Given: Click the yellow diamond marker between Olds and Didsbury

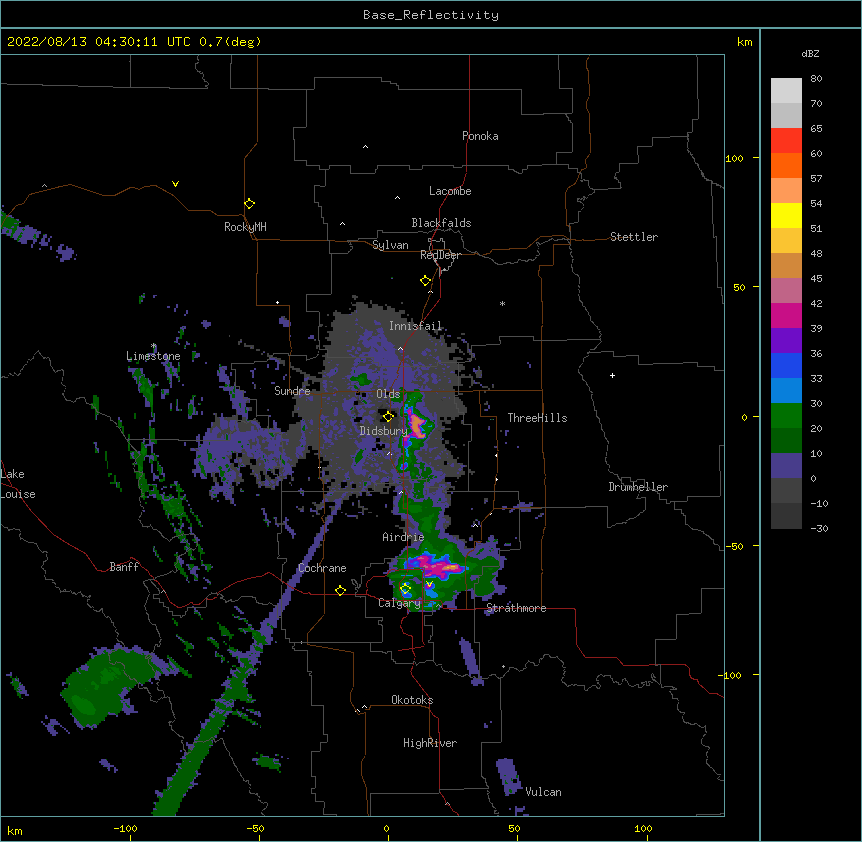Looking at the screenshot, I should click(x=388, y=417).
